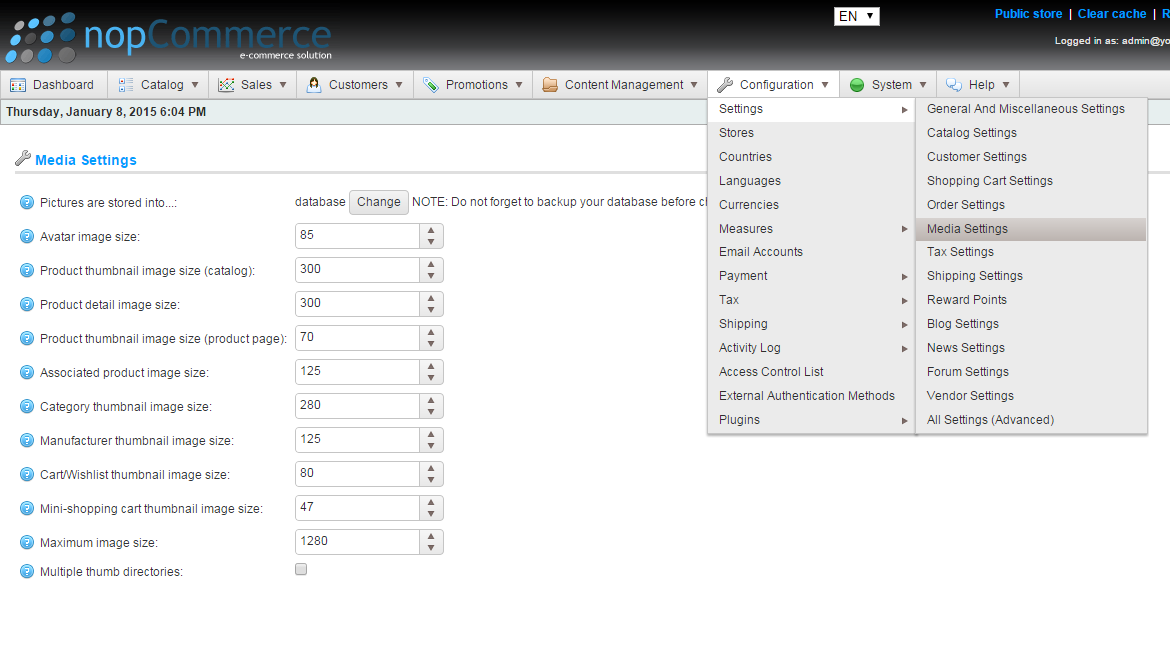The height and width of the screenshot is (658, 1170).
Task: Click help icon for Mini-shopping cart thumbnail size
Action: click(27, 508)
